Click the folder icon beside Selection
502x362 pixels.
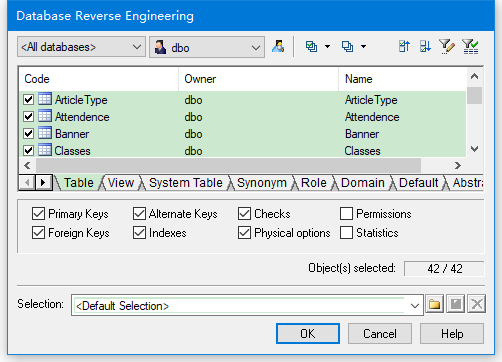tap(434, 304)
